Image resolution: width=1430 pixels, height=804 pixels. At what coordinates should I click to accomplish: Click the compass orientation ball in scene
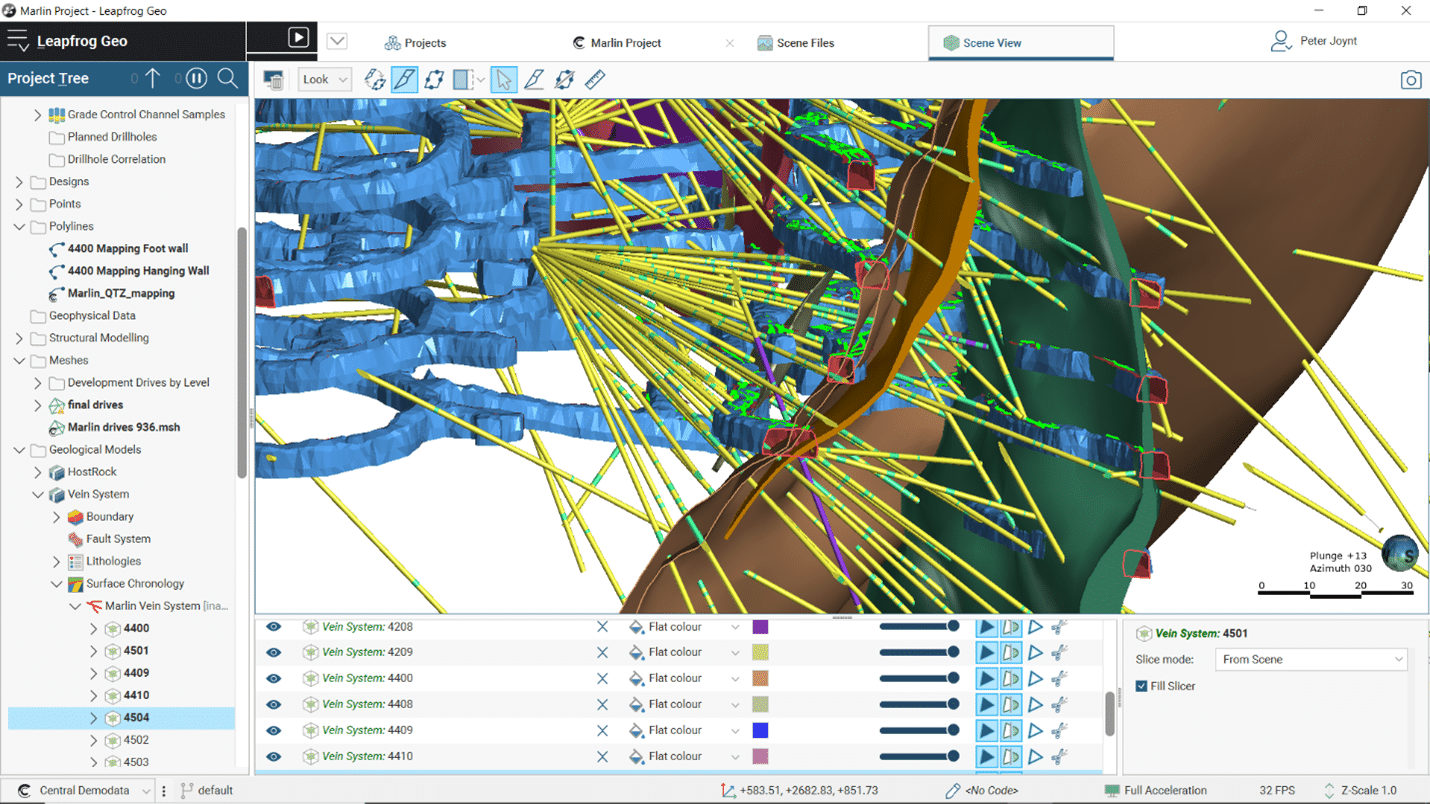coord(1399,553)
